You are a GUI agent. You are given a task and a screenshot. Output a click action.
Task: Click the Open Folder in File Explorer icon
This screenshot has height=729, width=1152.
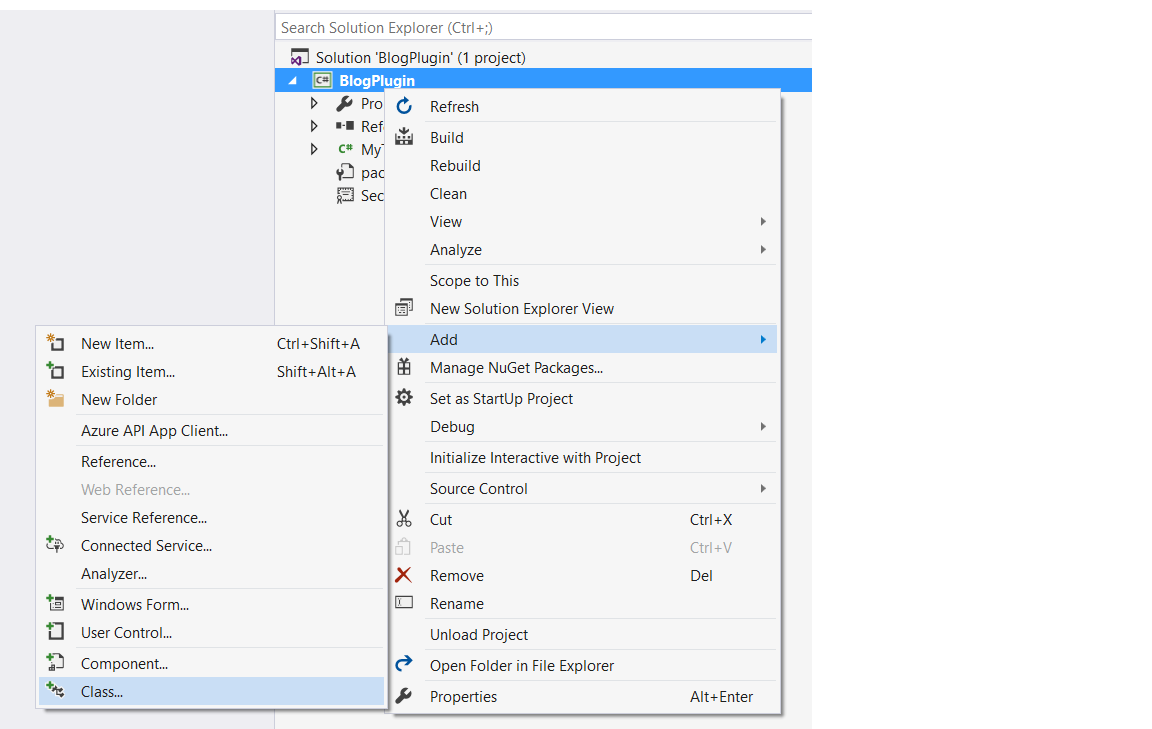(404, 665)
